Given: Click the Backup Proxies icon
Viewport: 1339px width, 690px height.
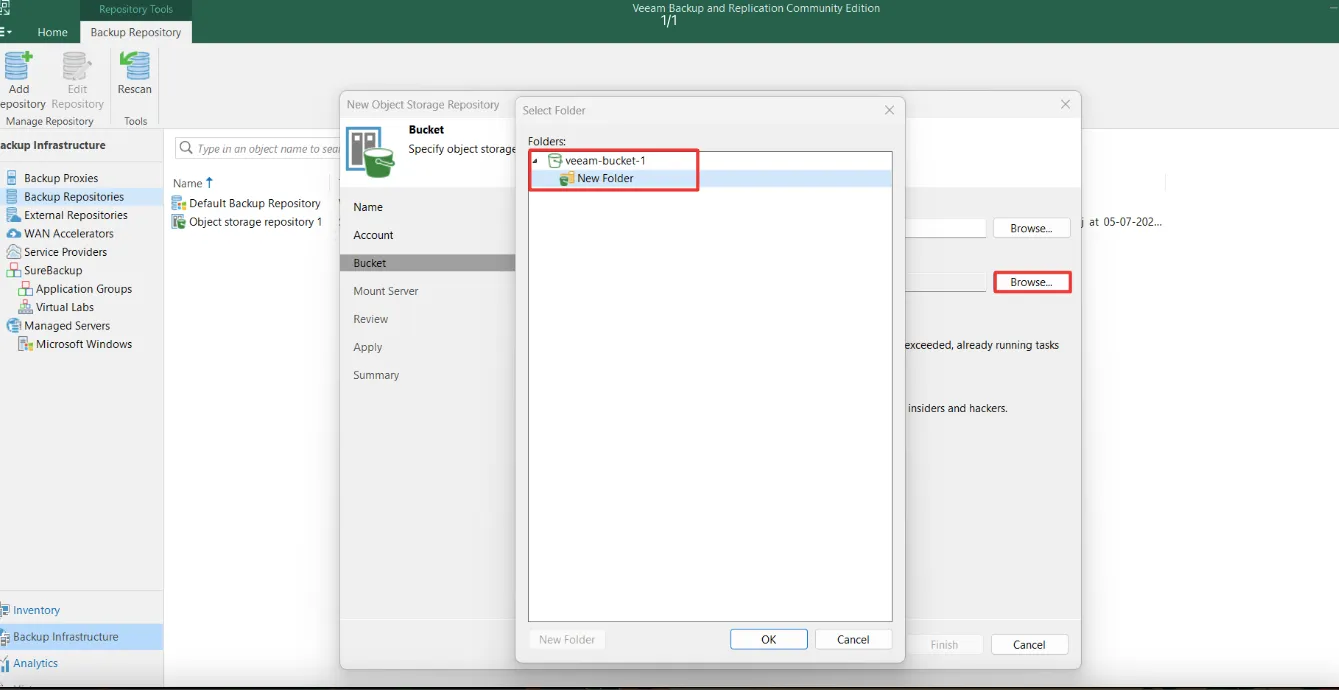Looking at the screenshot, I should tap(13, 178).
